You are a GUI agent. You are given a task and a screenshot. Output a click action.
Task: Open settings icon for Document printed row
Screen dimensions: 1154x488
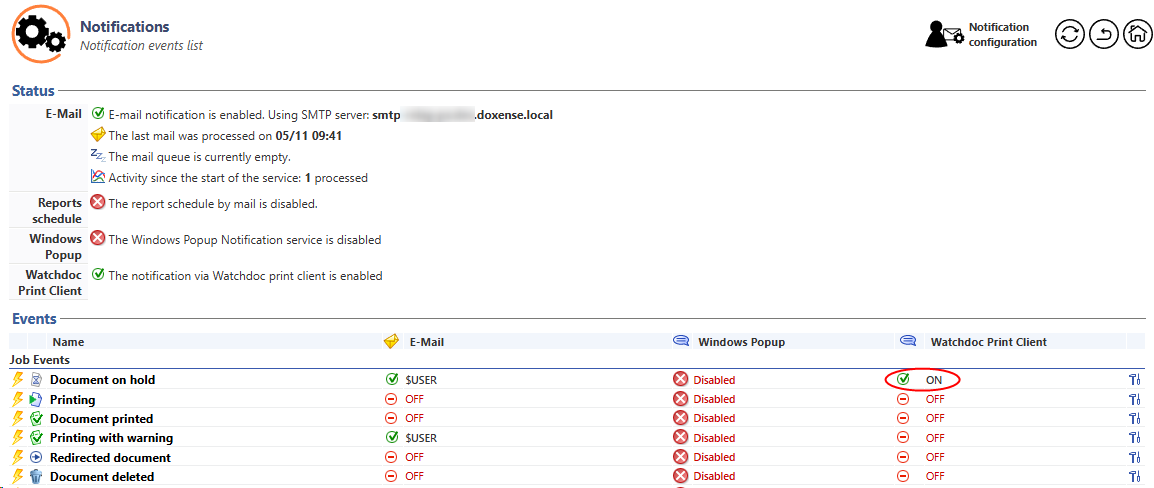point(1134,419)
